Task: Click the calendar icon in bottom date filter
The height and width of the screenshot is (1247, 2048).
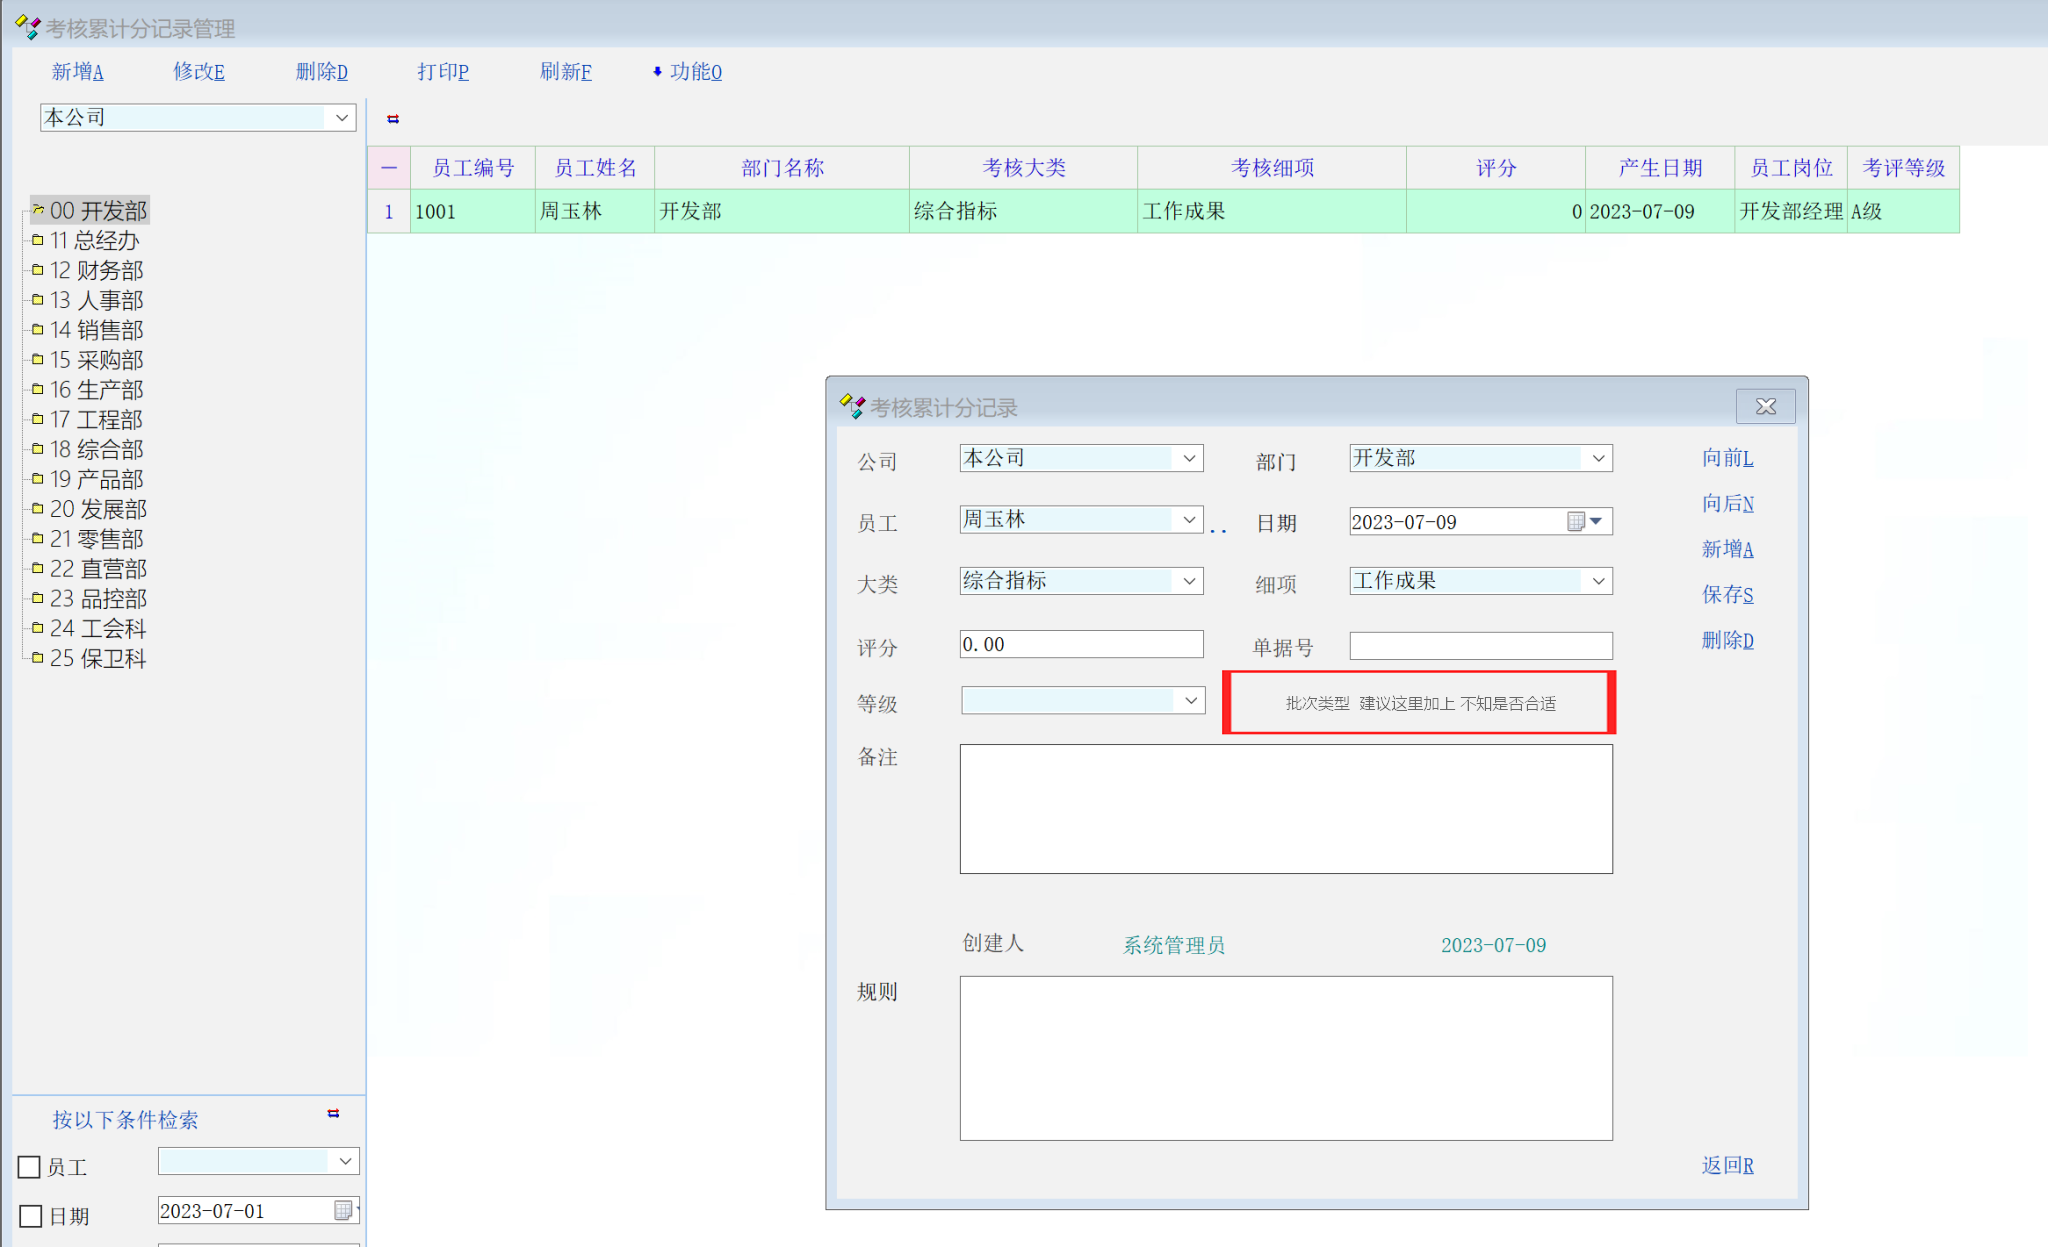Action: click(343, 1211)
